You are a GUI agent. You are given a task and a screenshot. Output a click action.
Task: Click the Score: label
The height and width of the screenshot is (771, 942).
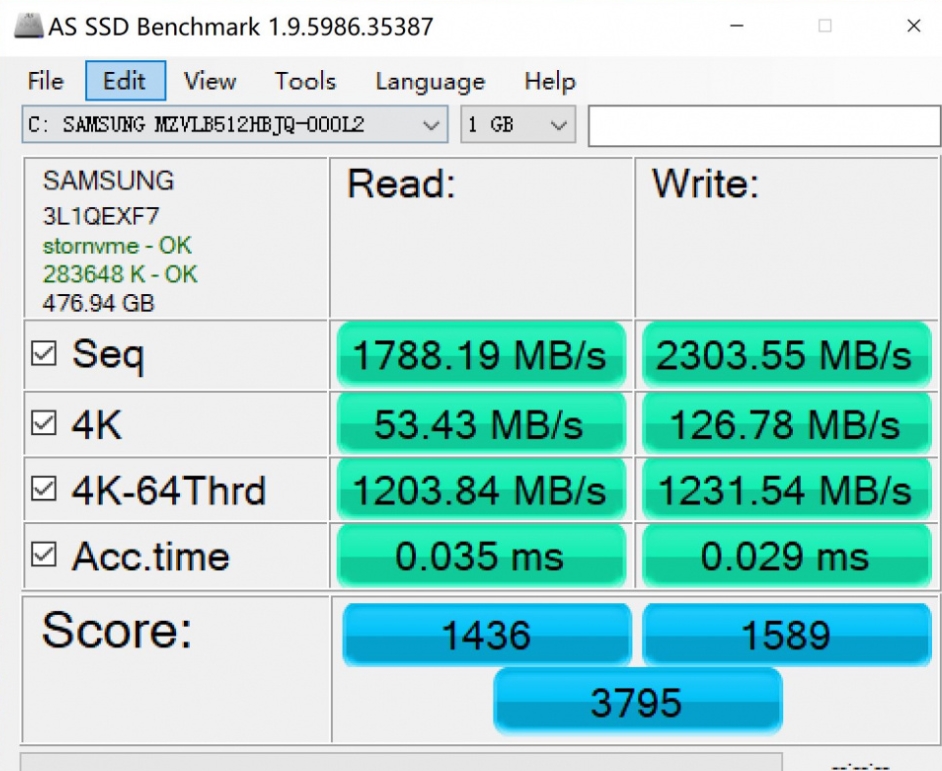pyautogui.click(x=117, y=630)
